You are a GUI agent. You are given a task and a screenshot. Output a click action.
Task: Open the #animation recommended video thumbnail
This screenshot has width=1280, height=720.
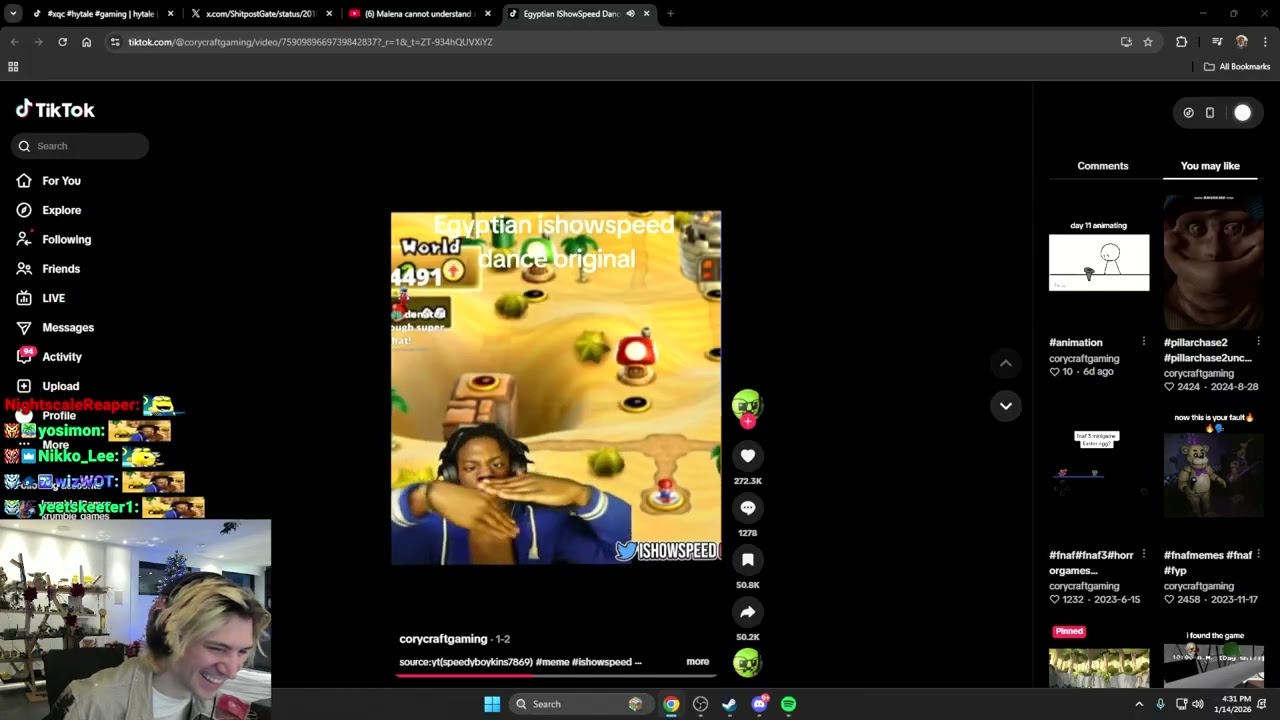click(x=1099, y=262)
